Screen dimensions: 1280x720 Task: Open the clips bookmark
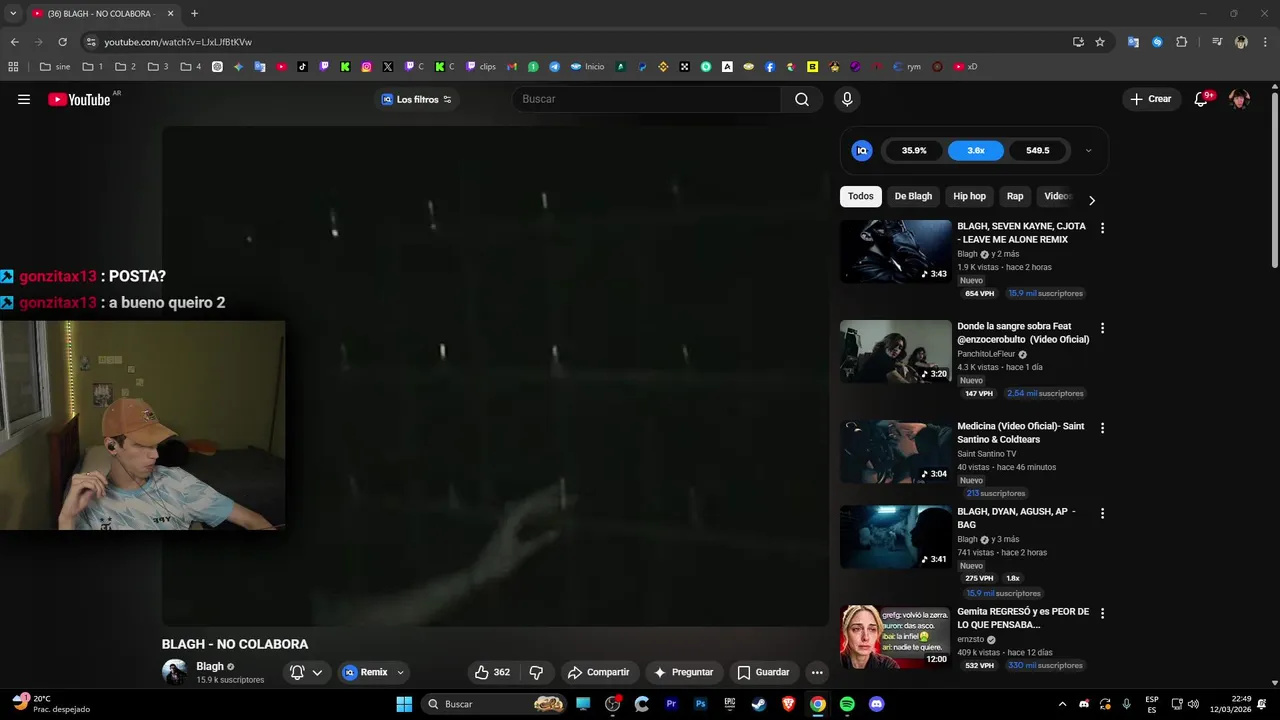481,67
